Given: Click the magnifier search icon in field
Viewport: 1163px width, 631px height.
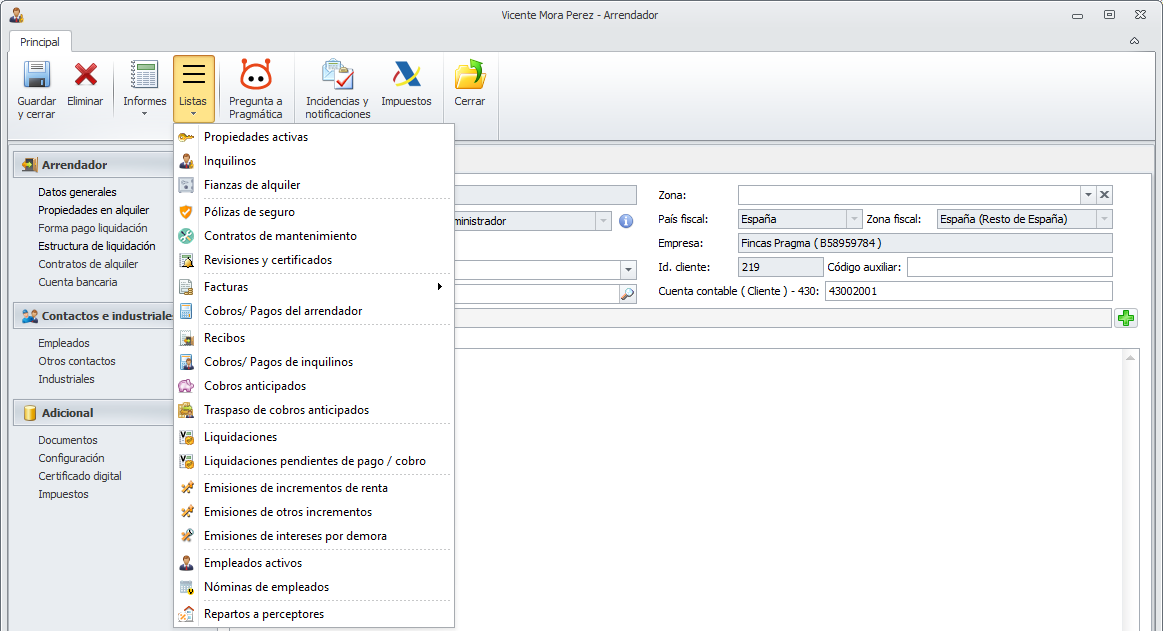Looking at the screenshot, I should pyautogui.click(x=627, y=294).
